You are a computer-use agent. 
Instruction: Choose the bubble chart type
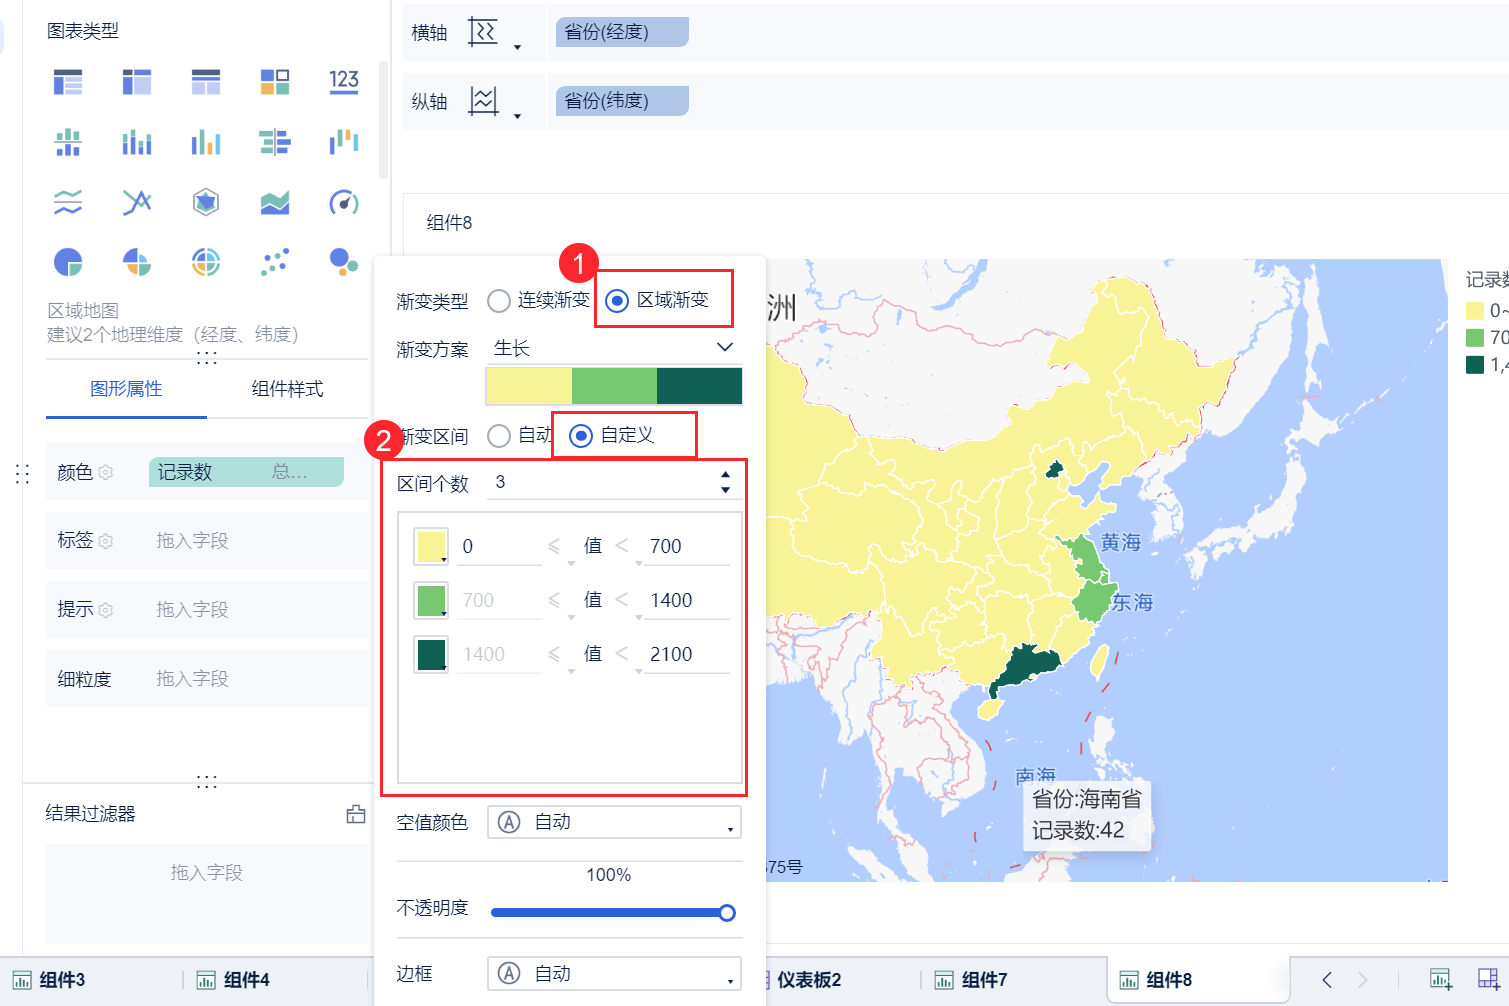(344, 262)
